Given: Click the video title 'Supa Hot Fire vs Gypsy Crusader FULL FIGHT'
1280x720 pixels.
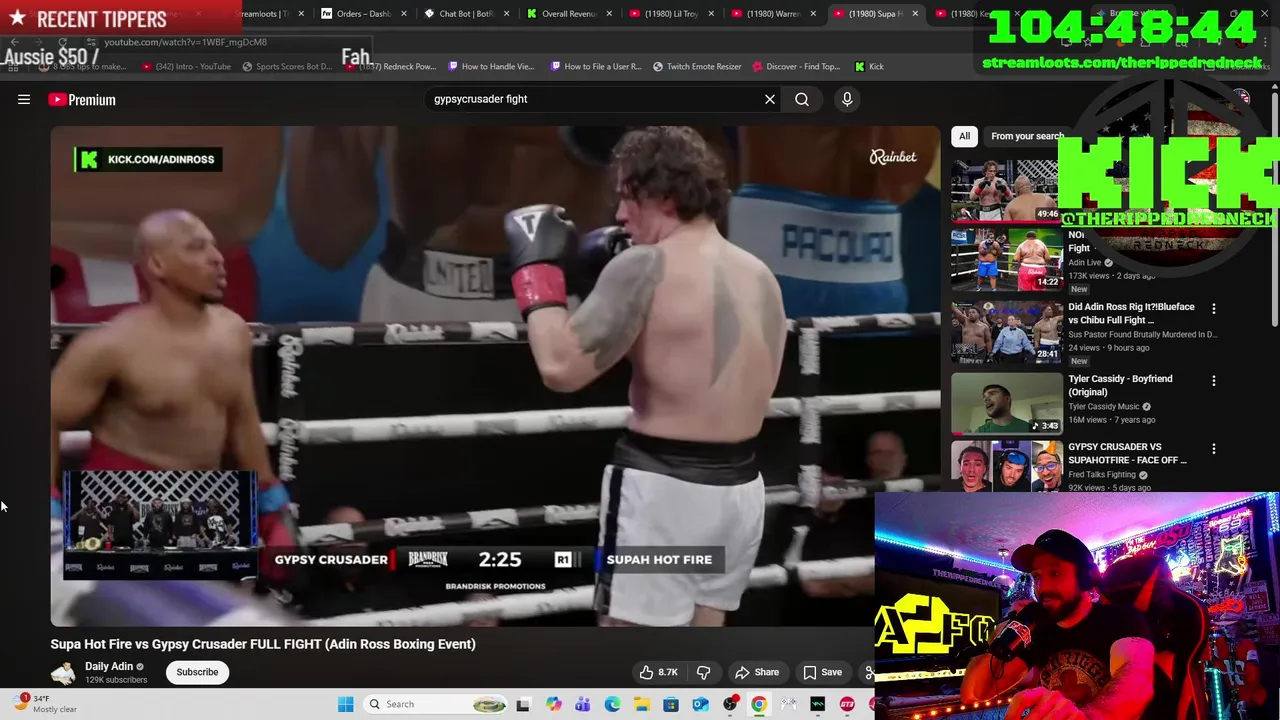Looking at the screenshot, I should pyautogui.click(x=263, y=644).
